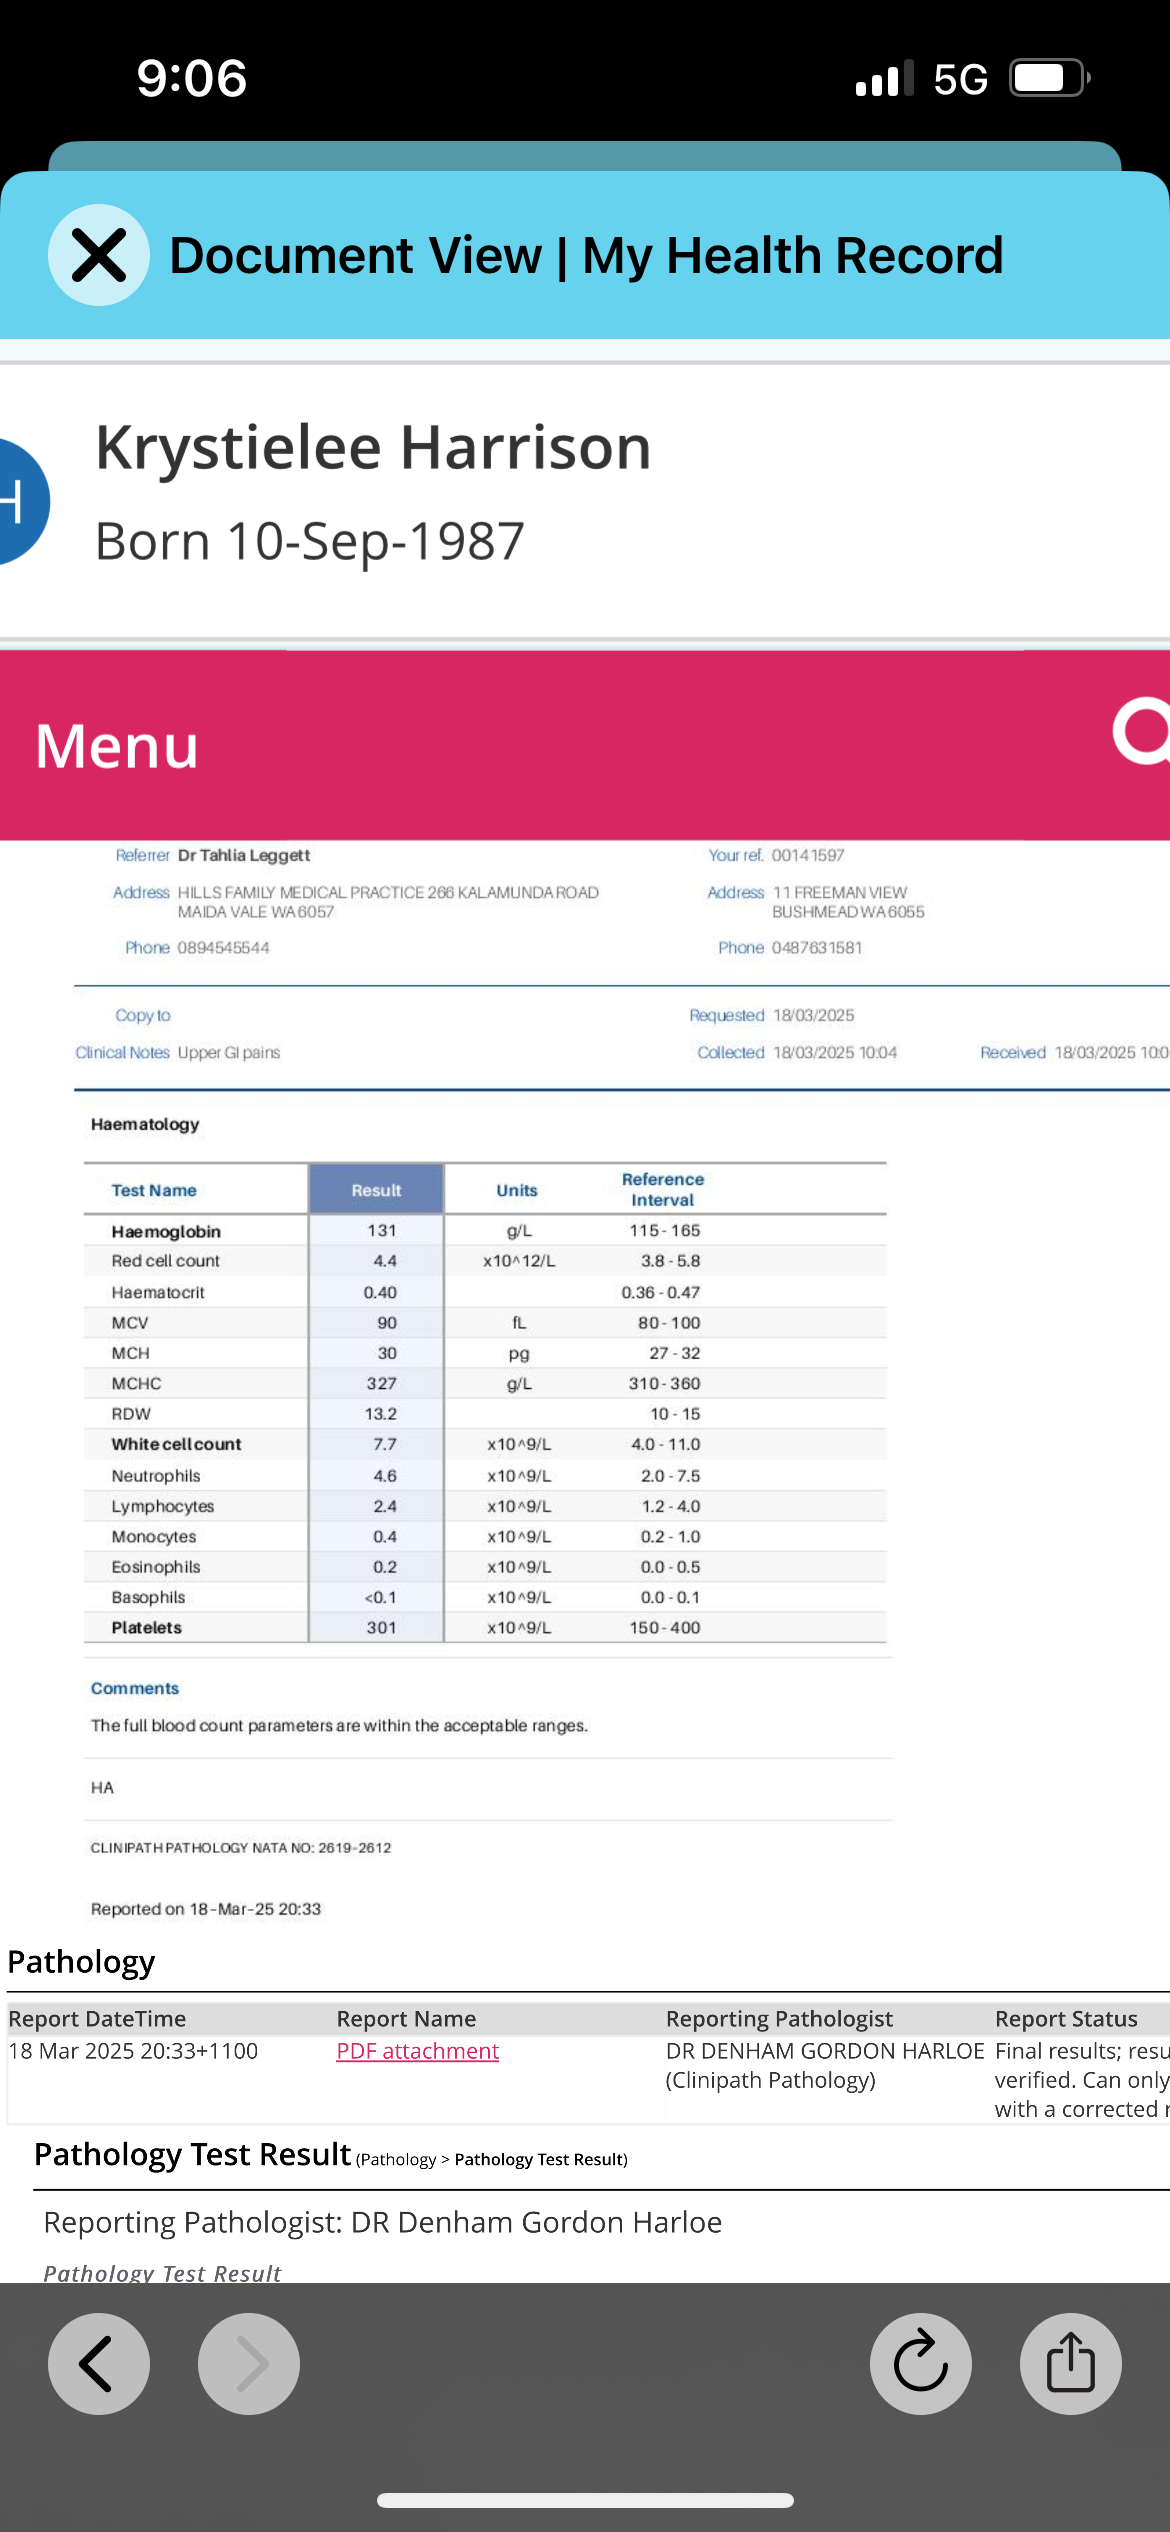Tap the cellular signal bars icon

tap(884, 78)
